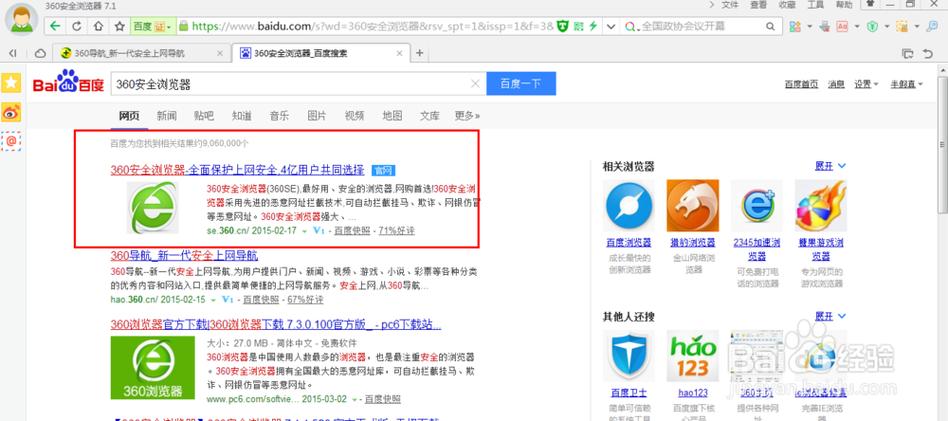Switch to the 地图 search category
The width and height of the screenshot is (948, 421).
point(392,116)
